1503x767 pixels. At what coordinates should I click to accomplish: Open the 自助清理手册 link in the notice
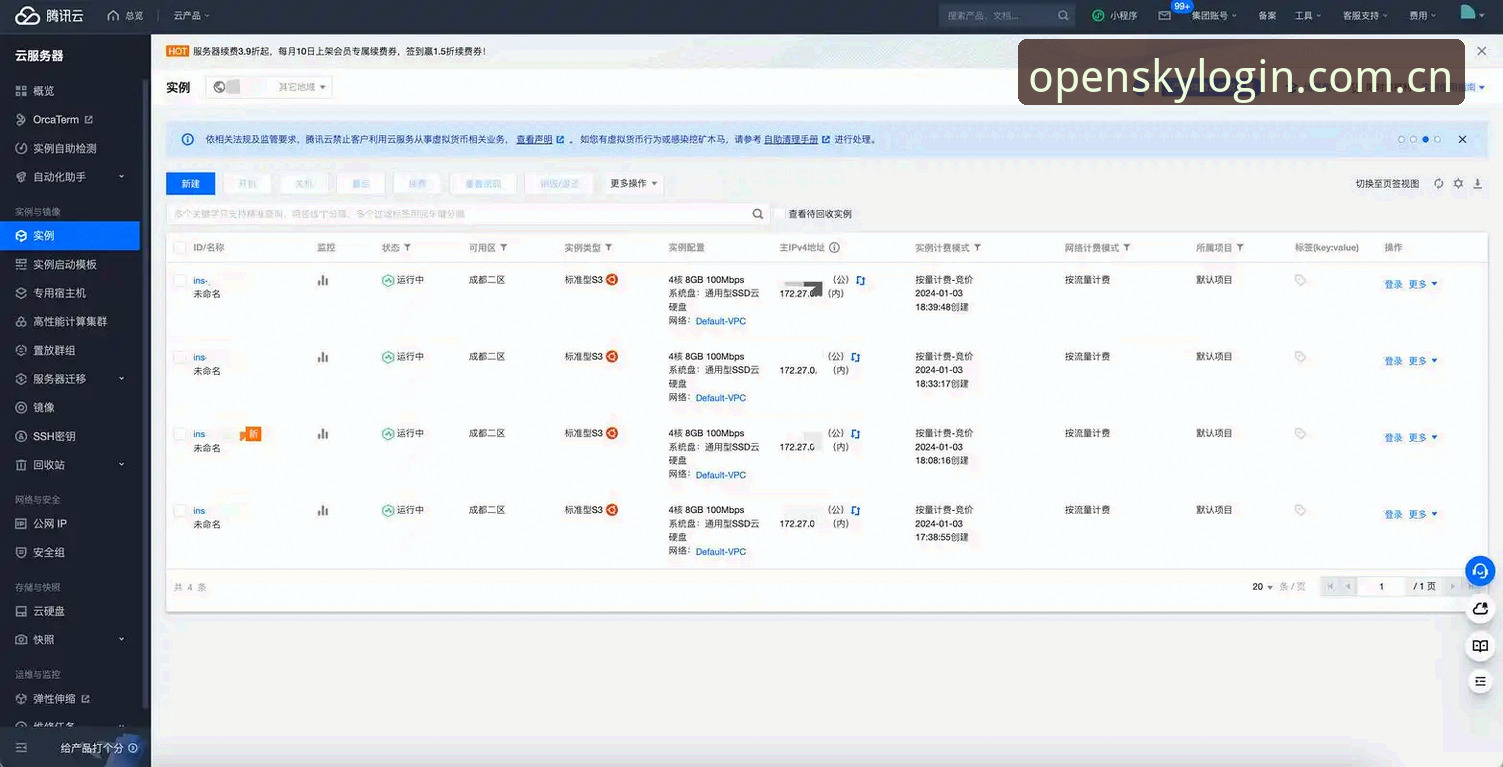click(791, 140)
